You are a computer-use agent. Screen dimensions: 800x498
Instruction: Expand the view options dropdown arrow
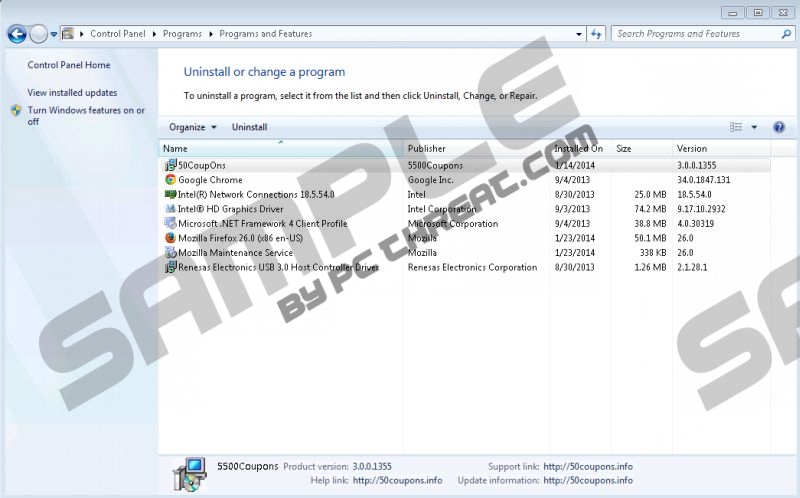(754, 127)
